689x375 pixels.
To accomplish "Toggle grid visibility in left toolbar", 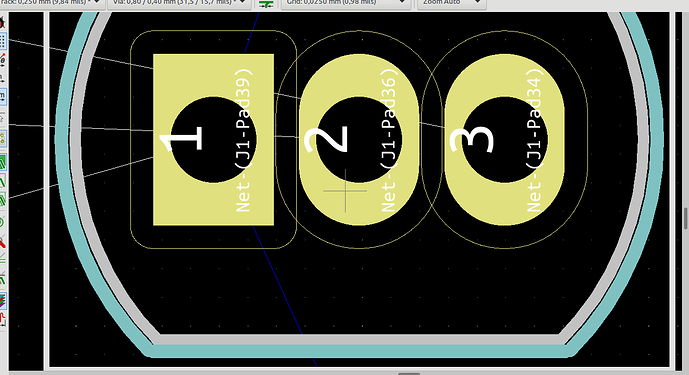I will 2,41.
